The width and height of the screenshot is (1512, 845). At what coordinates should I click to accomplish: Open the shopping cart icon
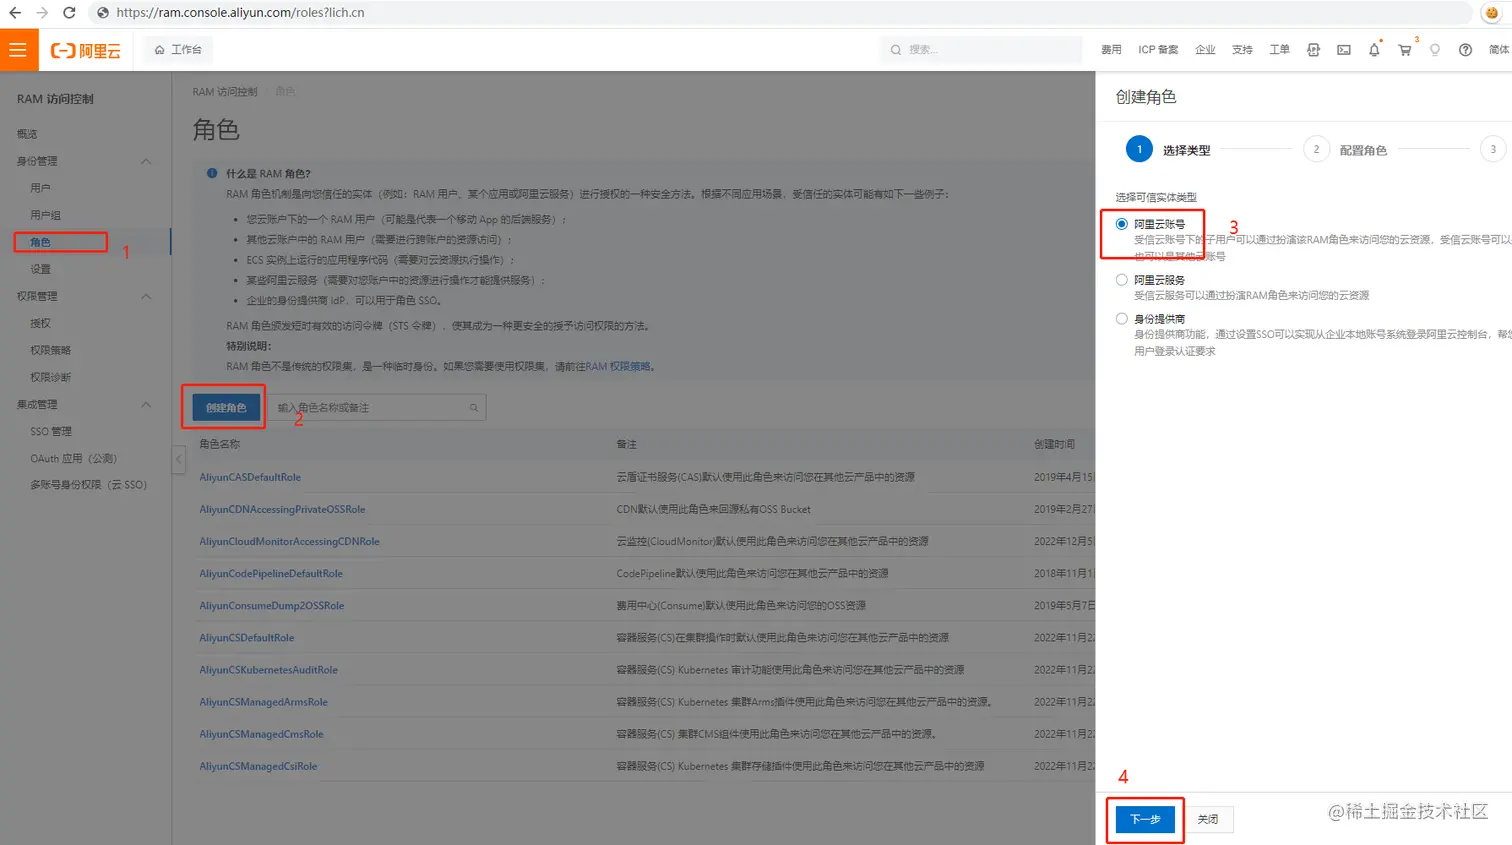click(x=1405, y=50)
